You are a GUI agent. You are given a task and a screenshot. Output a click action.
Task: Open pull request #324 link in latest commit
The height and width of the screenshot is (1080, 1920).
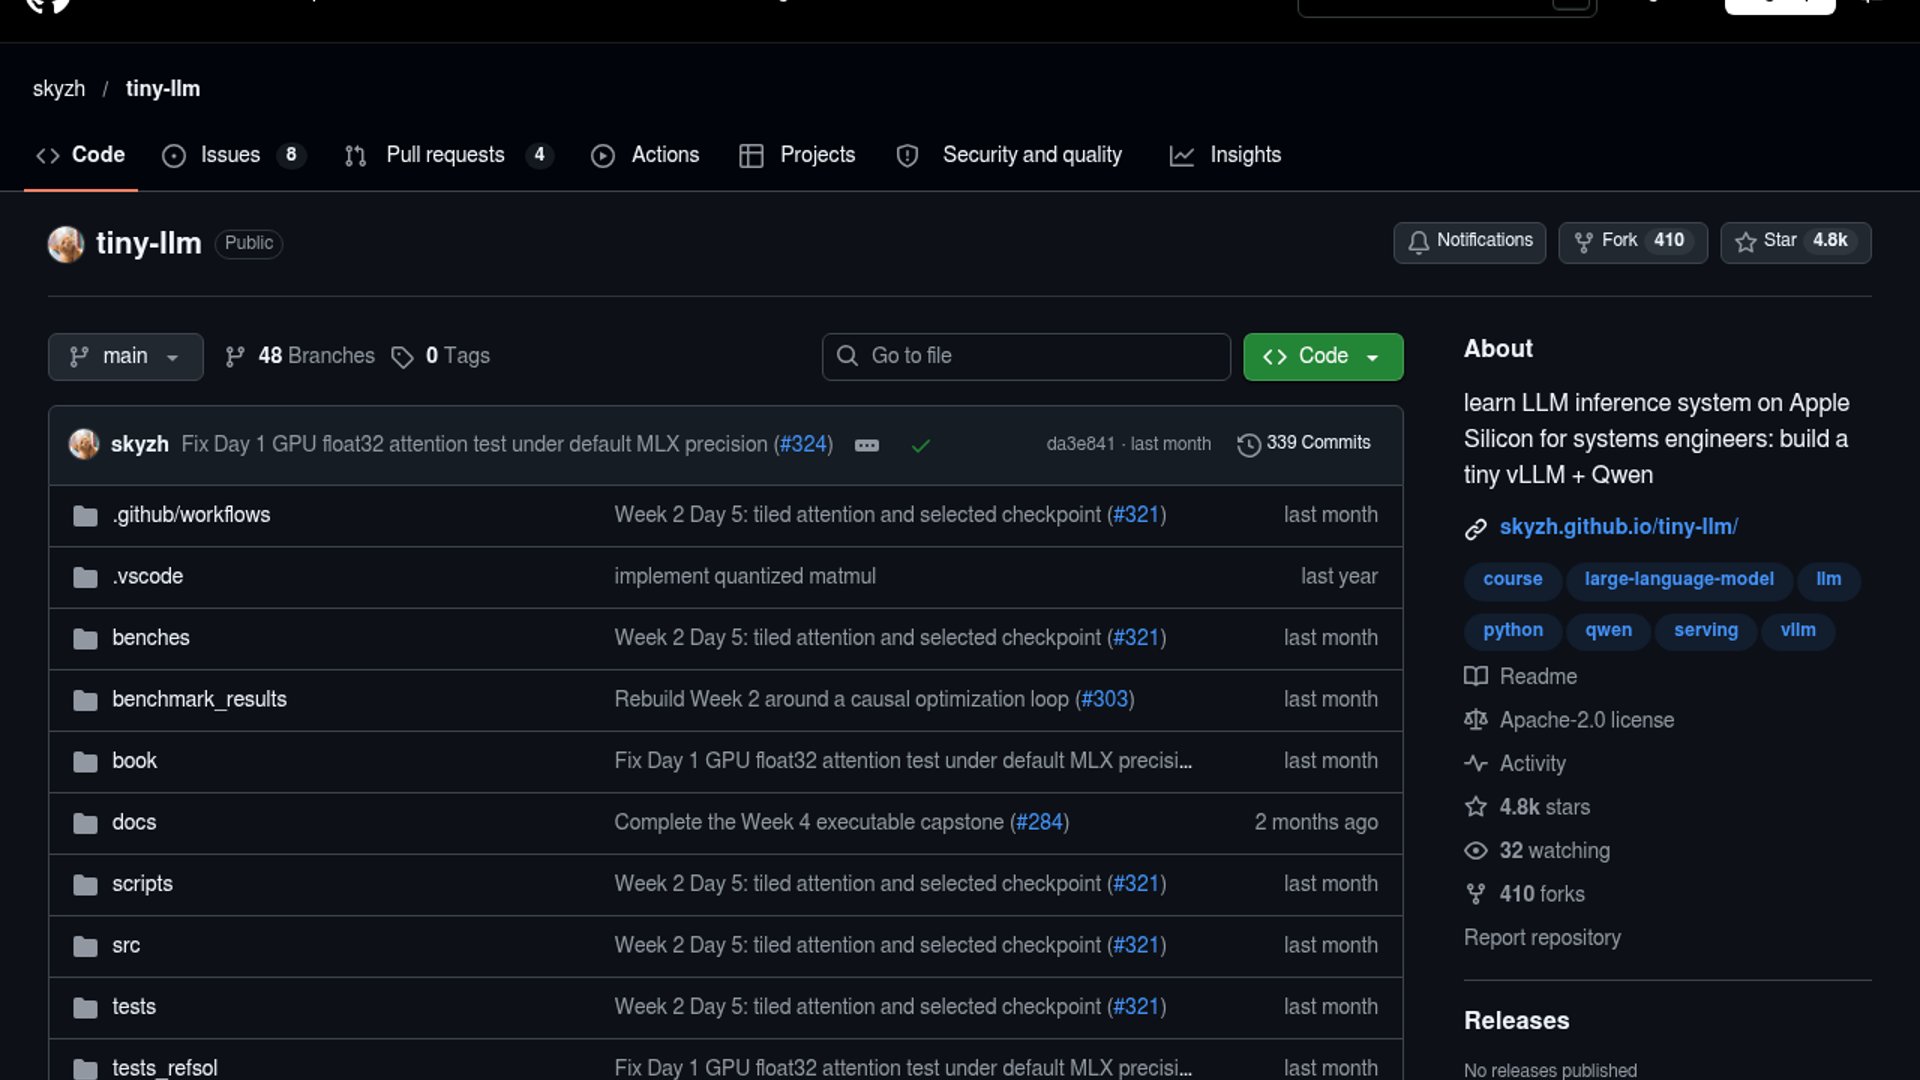coord(803,444)
